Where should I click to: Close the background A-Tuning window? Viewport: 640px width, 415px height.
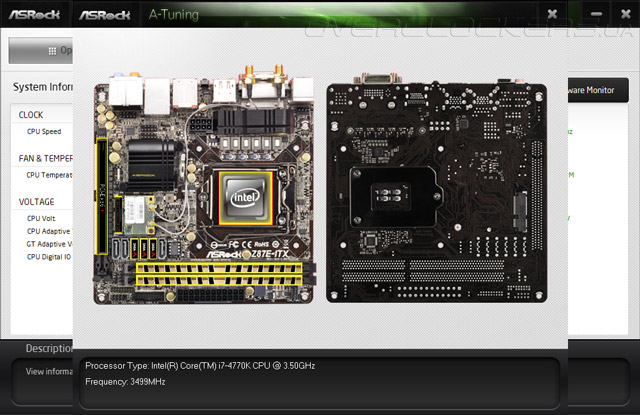point(626,14)
